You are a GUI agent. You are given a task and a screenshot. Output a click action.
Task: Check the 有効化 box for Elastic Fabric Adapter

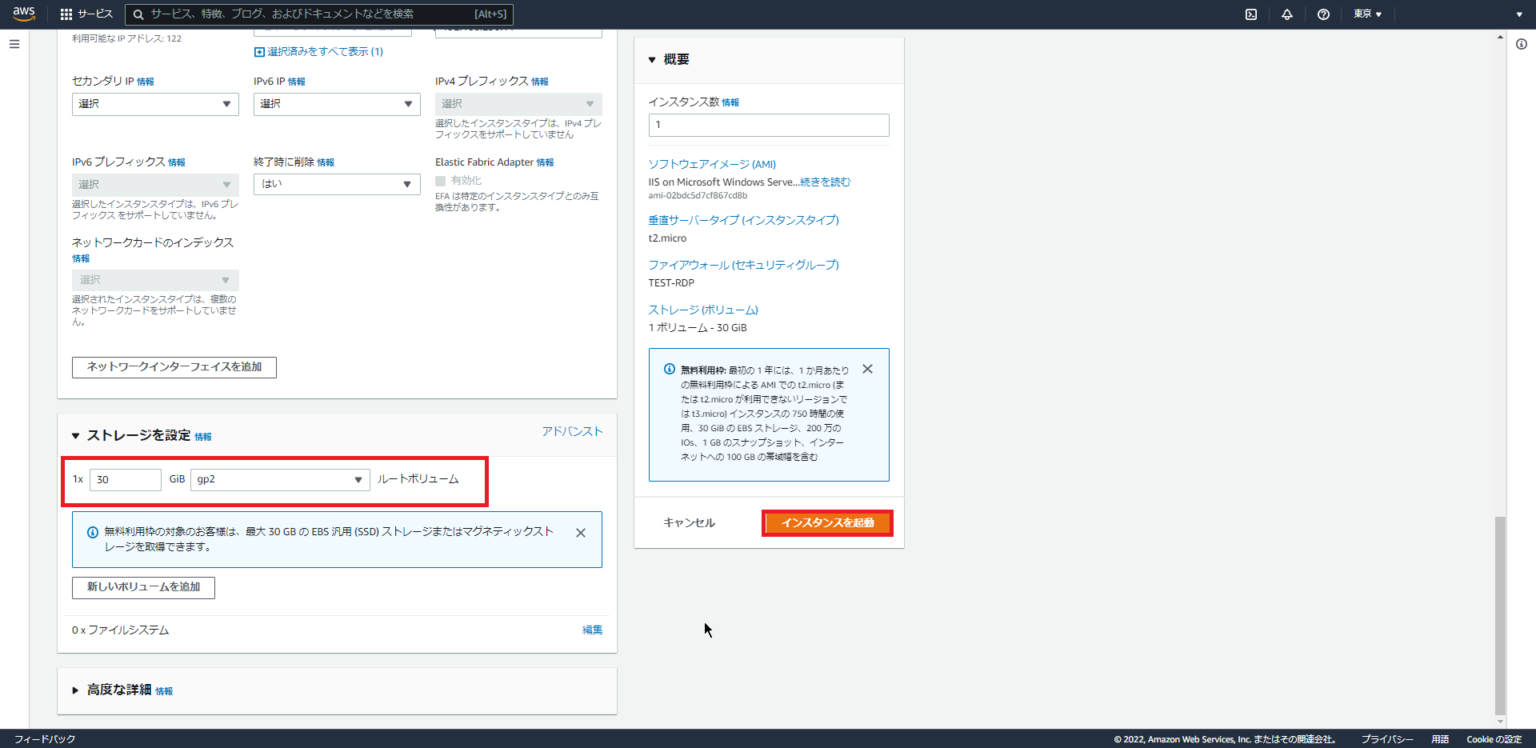coord(441,178)
